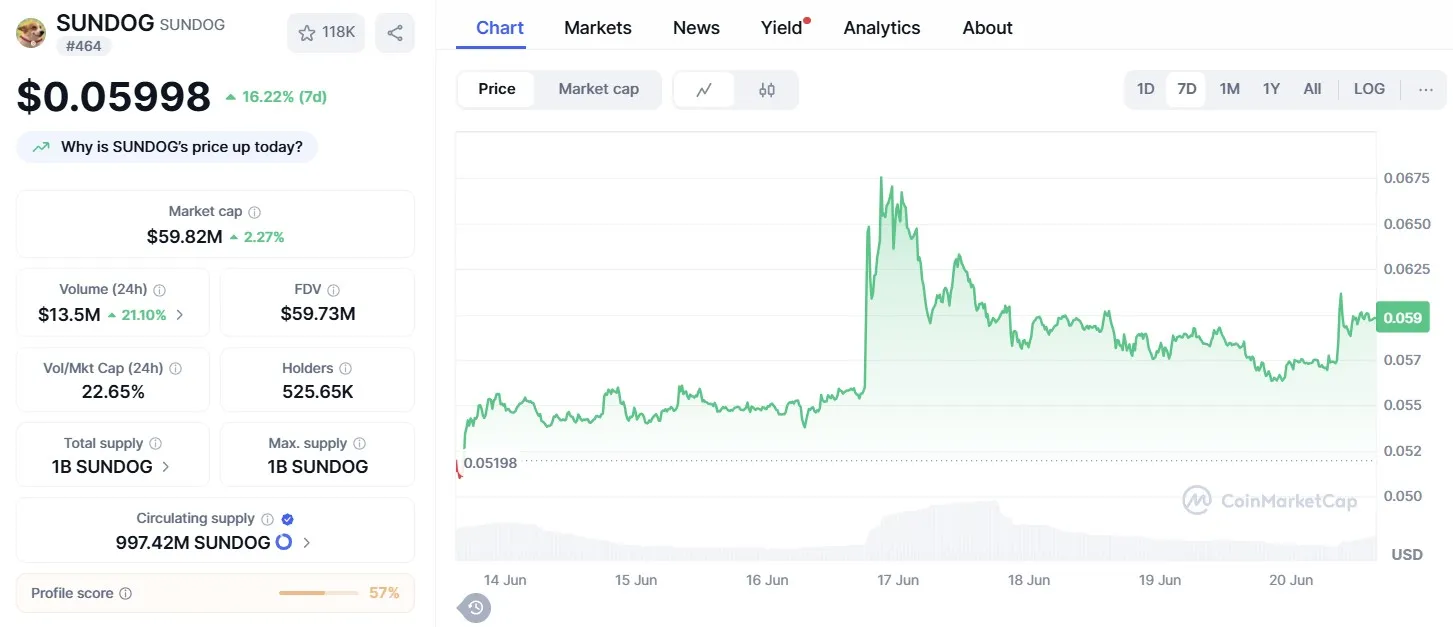Open the Markets tab
Image resolution: width=1453 pixels, height=627 pixels.
(598, 28)
